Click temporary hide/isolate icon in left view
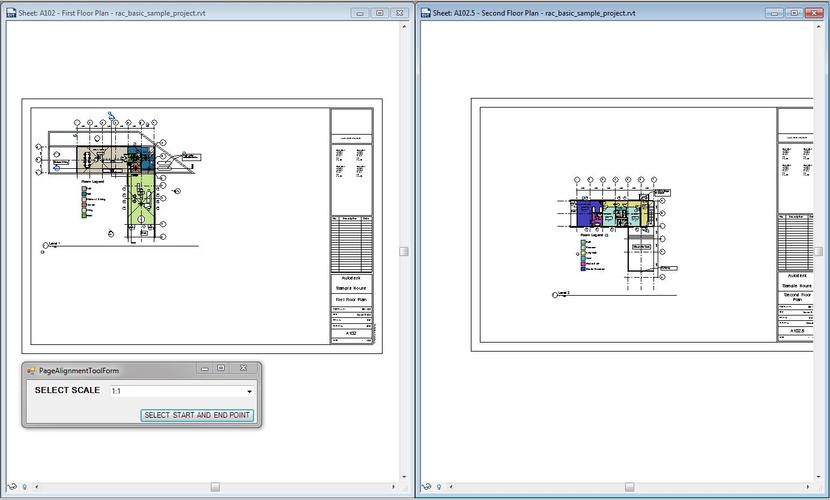The image size is (830, 500). (x=10, y=487)
